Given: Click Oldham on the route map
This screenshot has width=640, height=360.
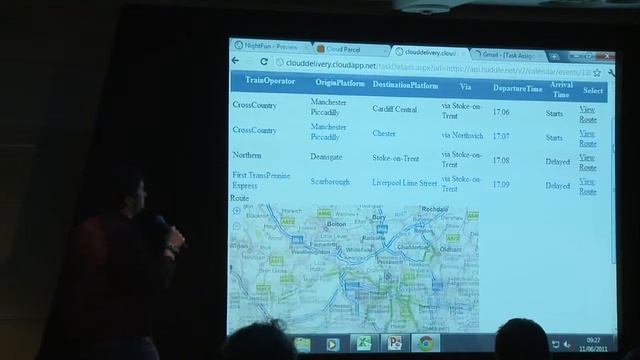Looking at the screenshot, I should point(451,249).
